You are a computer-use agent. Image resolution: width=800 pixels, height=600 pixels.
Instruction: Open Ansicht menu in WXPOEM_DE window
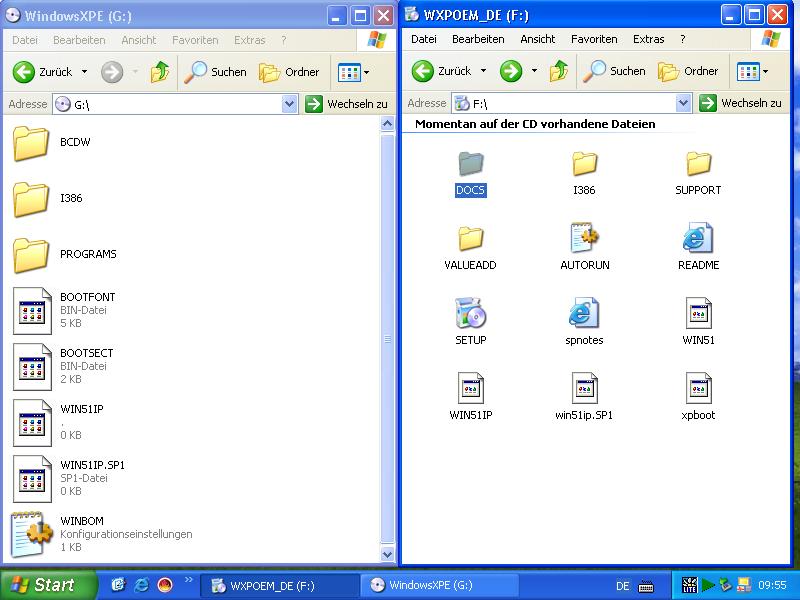click(538, 39)
